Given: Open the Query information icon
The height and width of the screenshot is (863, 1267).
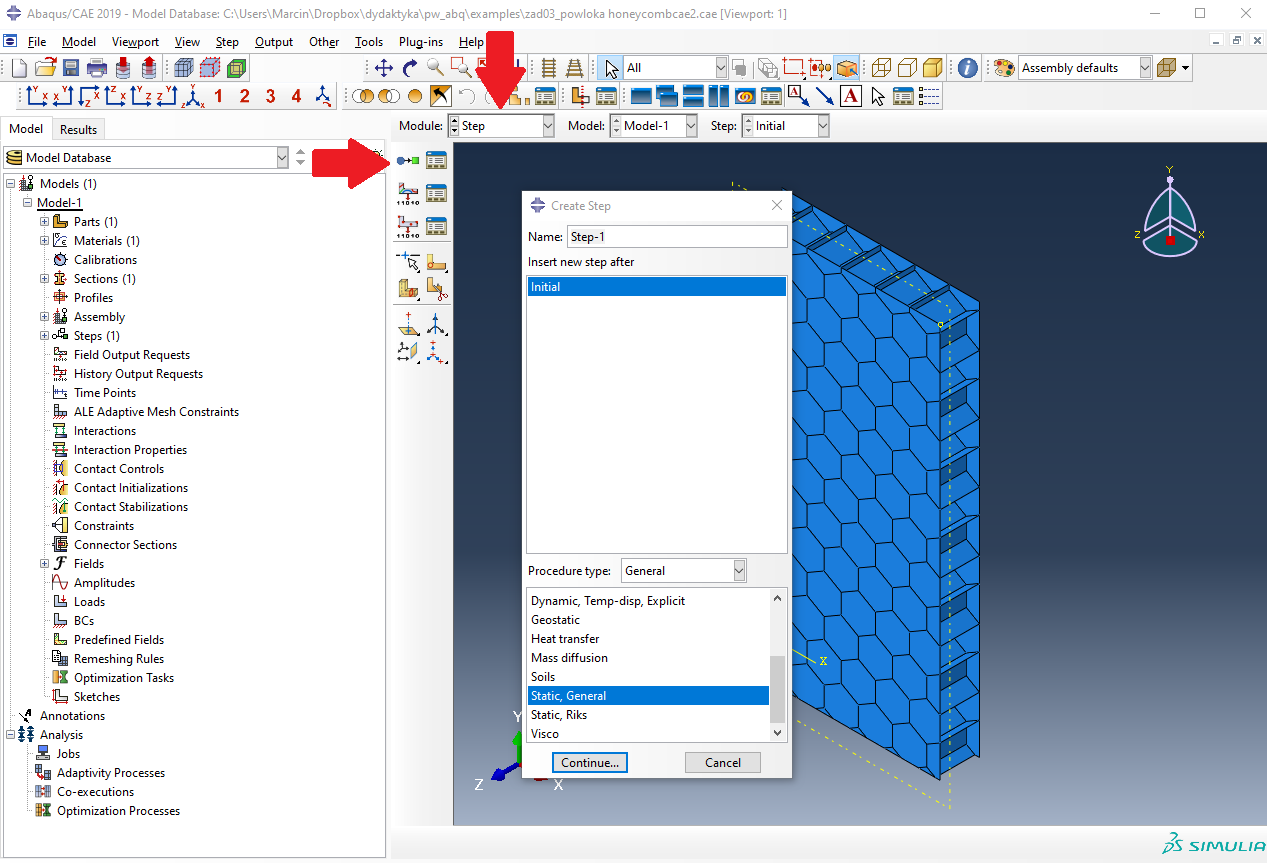Looking at the screenshot, I should [967, 68].
